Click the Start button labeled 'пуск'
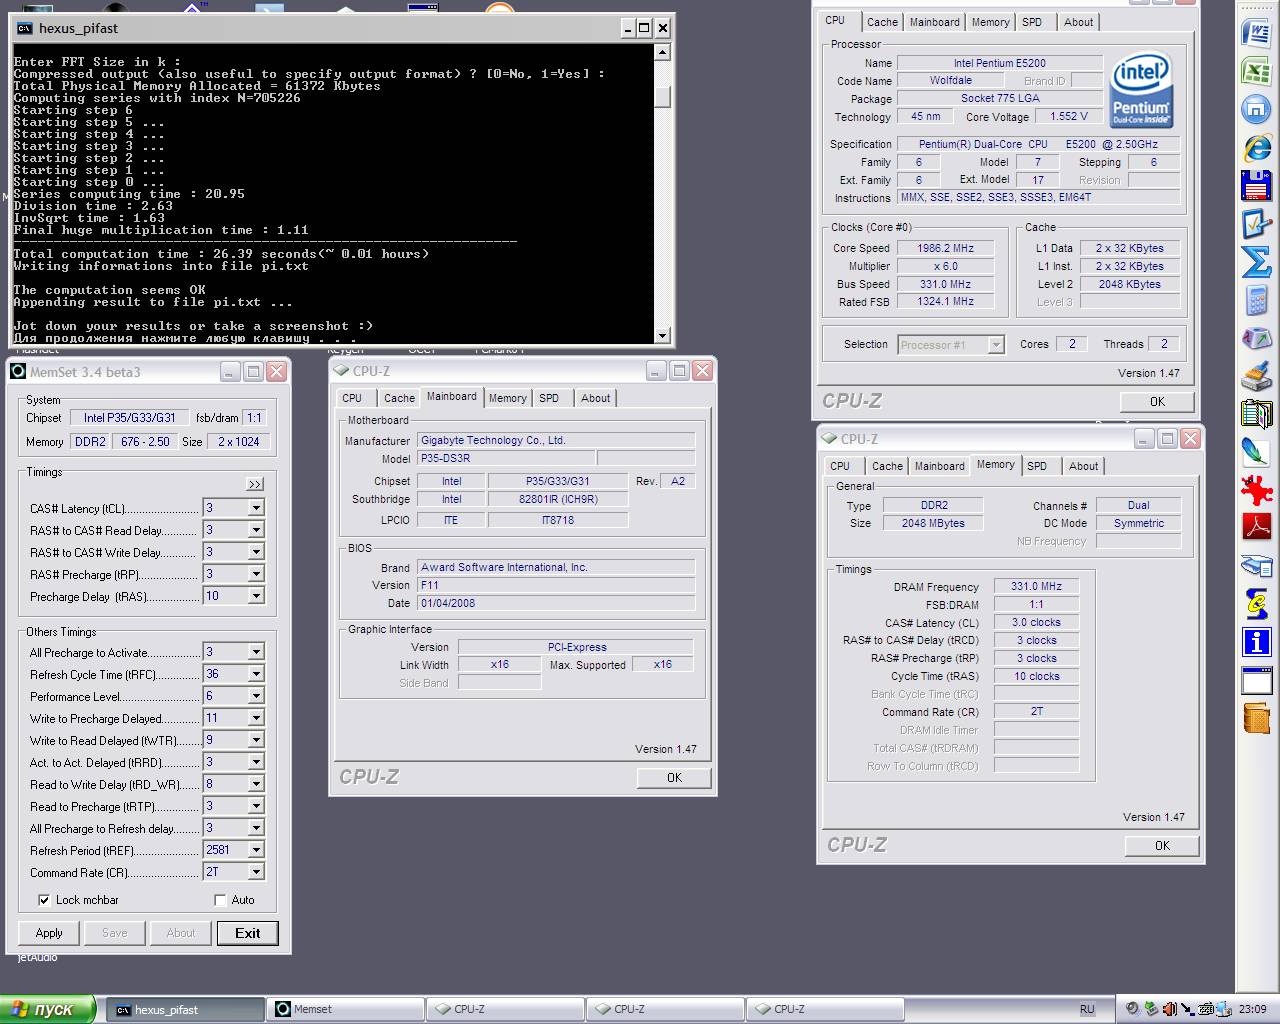This screenshot has height=1024, width=1280. point(48,1009)
